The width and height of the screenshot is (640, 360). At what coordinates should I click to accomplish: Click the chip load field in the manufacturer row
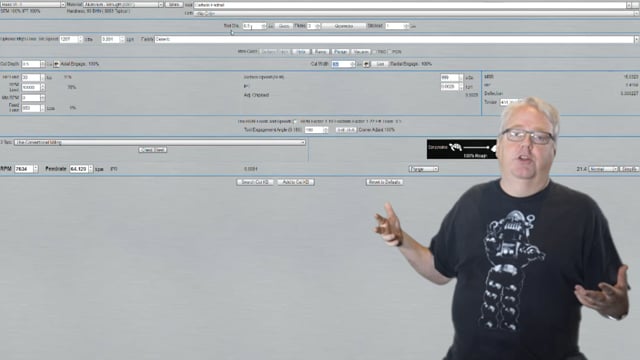pos(110,39)
